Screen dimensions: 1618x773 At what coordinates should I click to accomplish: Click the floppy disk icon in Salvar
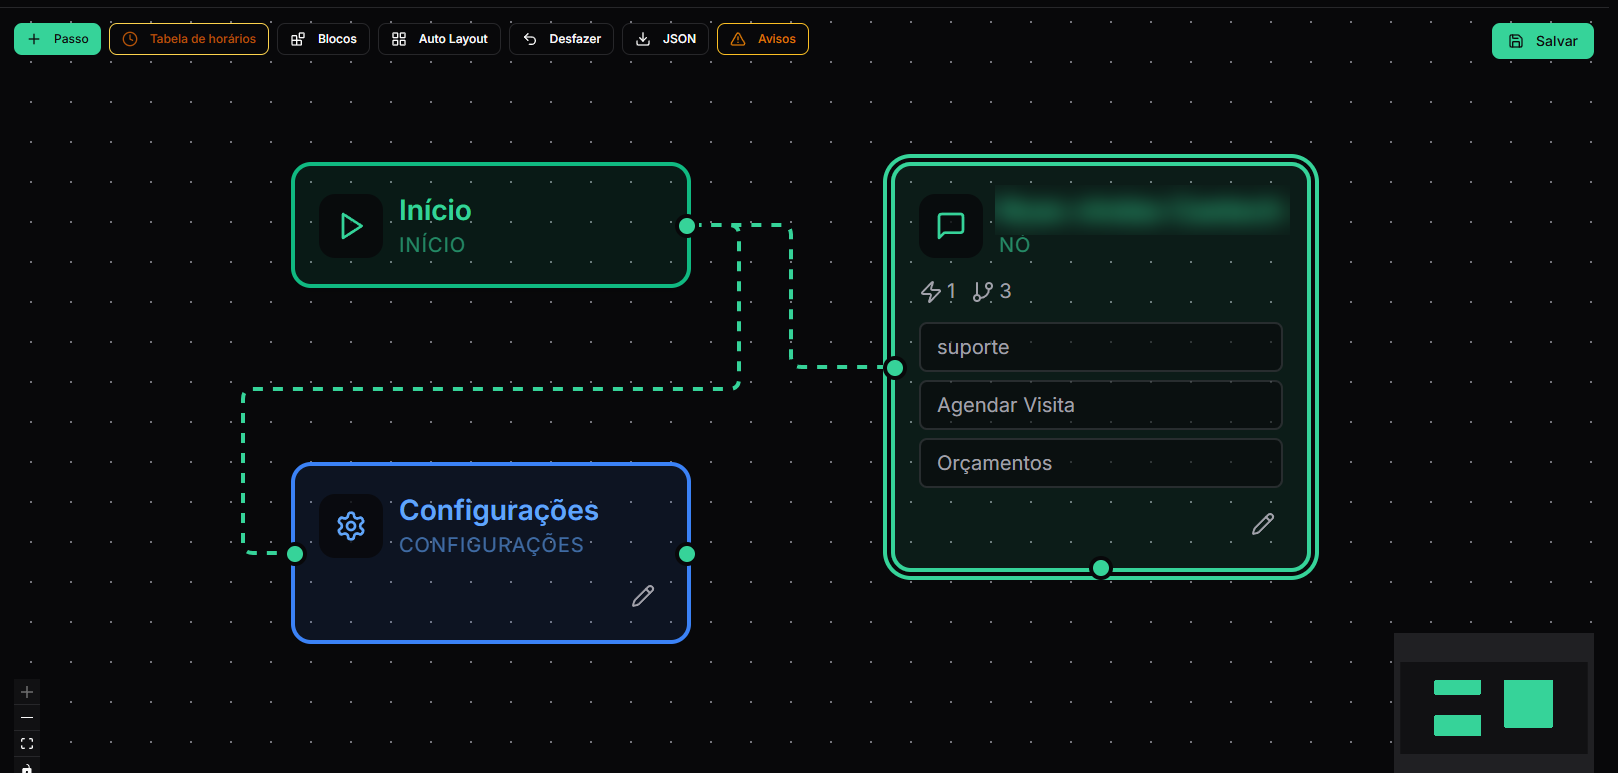point(1516,41)
